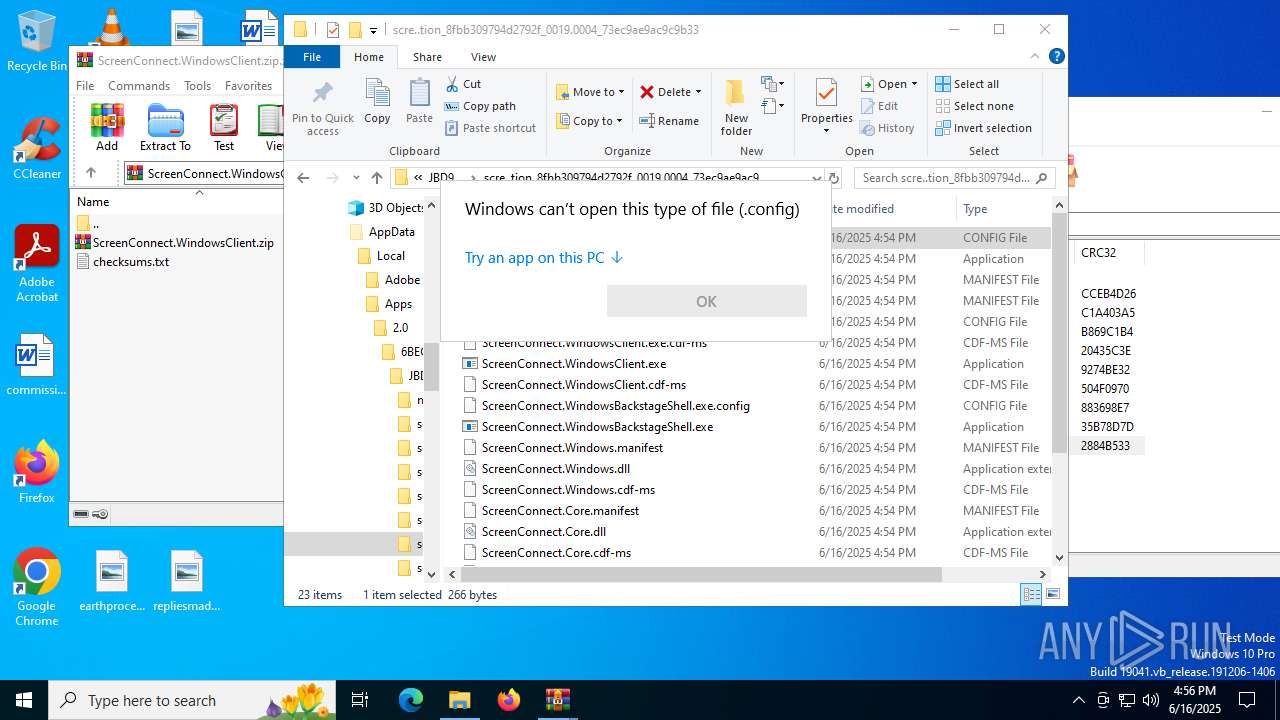The image size is (1280, 720).
Task: Click the taskbar search box
Action: coord(193,700)
